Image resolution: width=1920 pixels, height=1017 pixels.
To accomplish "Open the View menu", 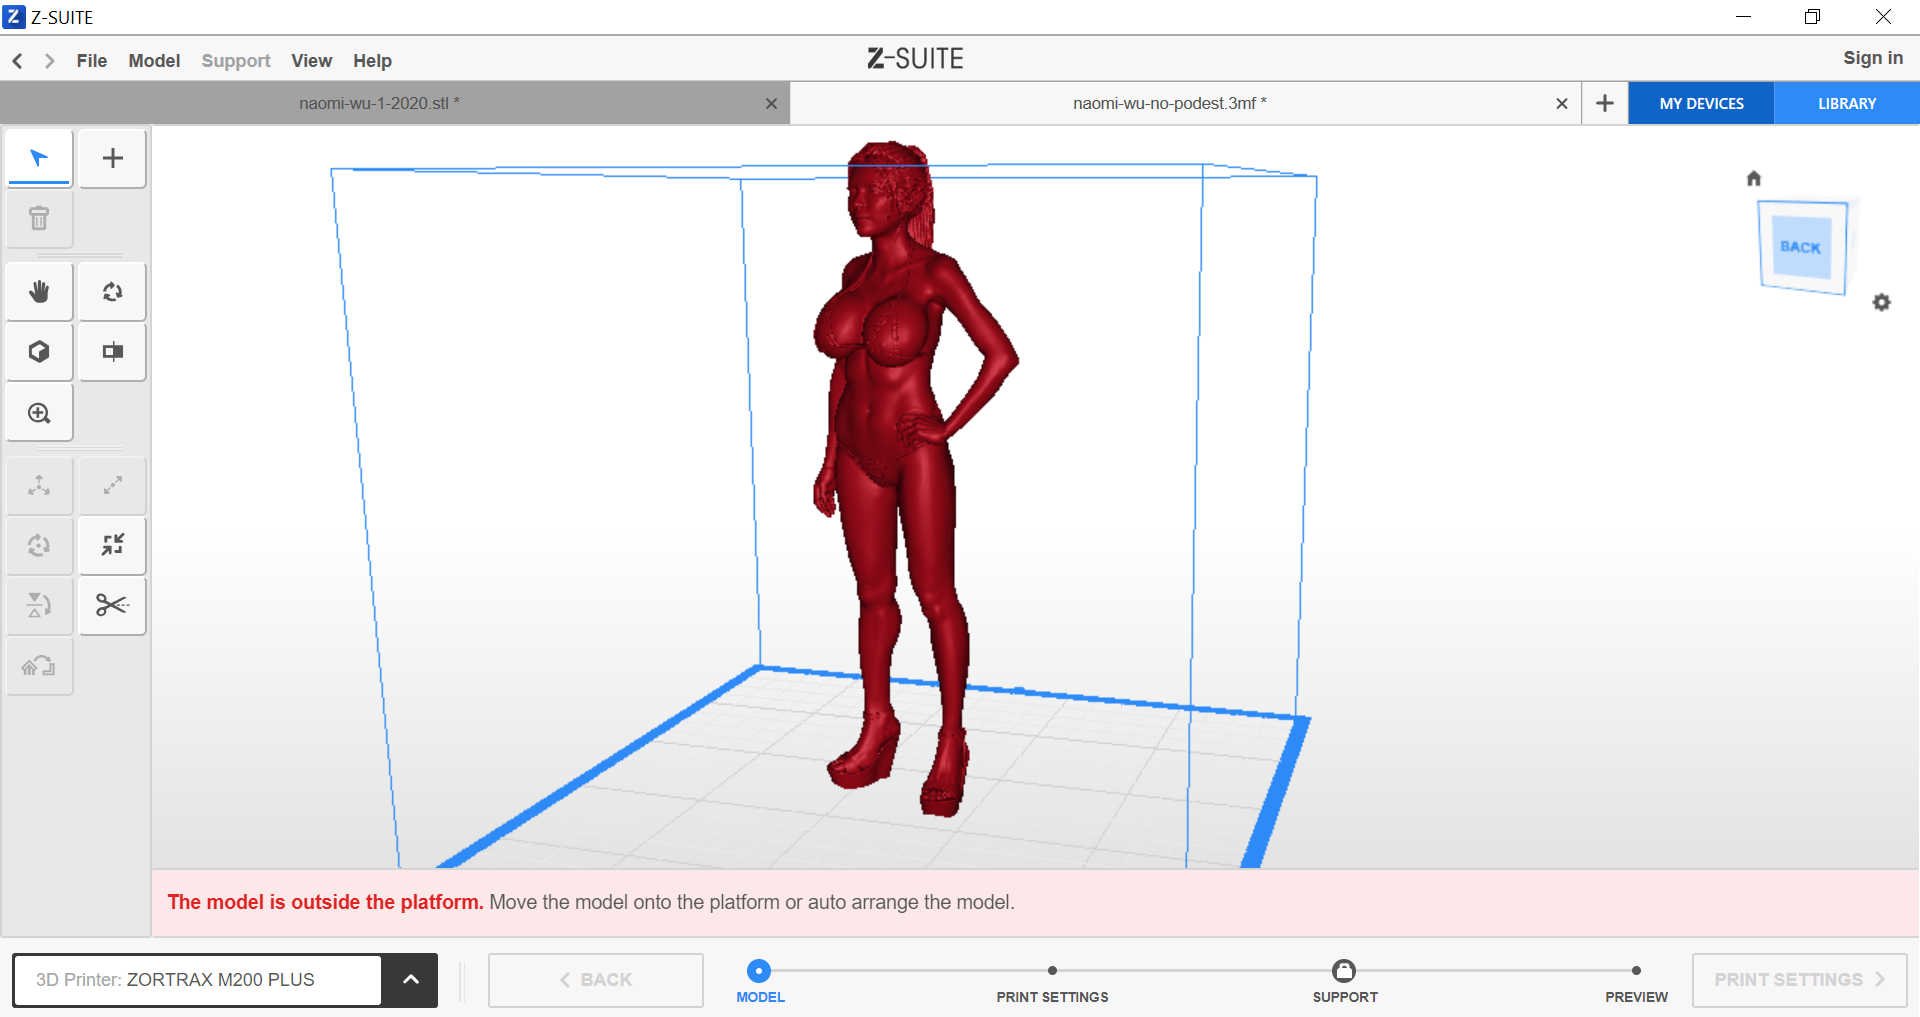I will pos(311,61).
